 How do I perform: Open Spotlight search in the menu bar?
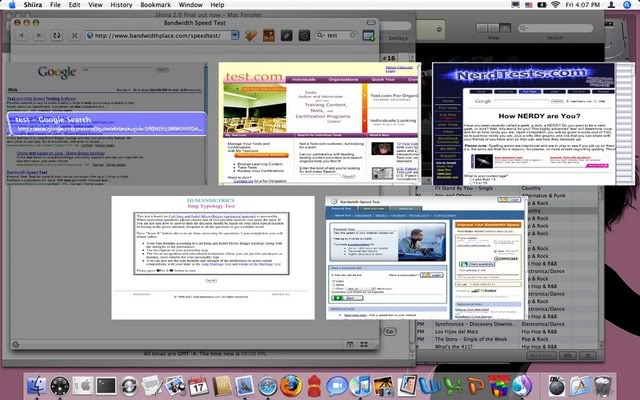tap(628, 5)
